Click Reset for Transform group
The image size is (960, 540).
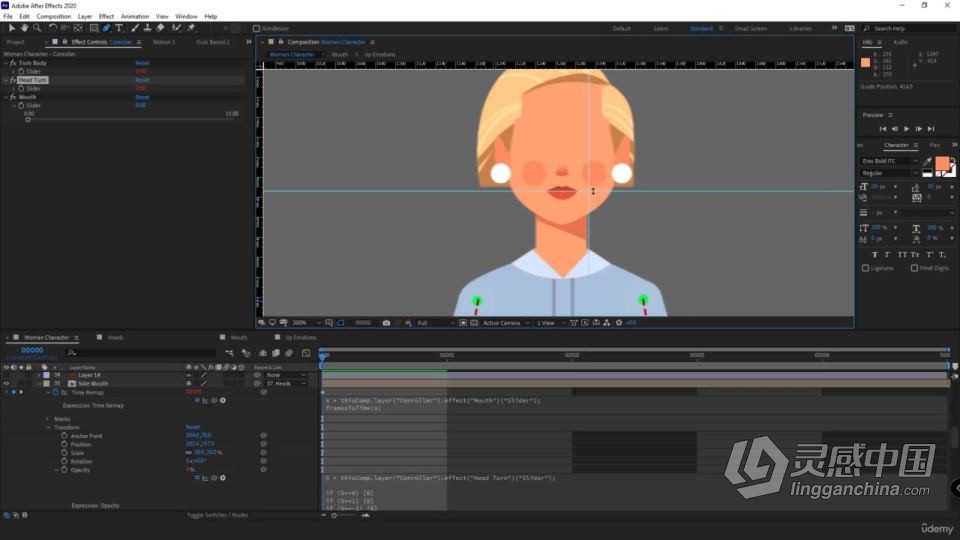pos(192,427)
